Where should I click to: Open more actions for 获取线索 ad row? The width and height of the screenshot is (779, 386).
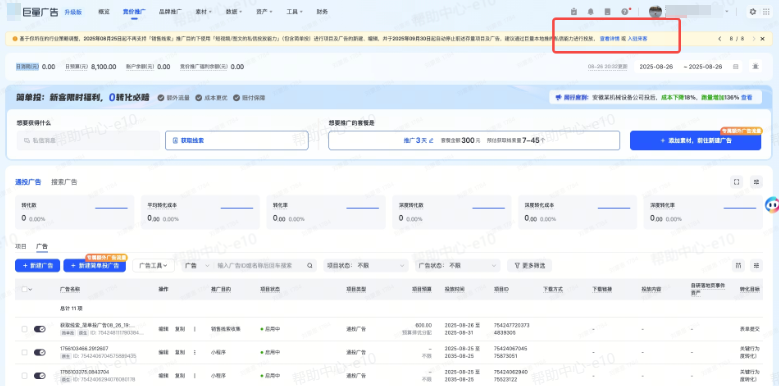(195, 329)
